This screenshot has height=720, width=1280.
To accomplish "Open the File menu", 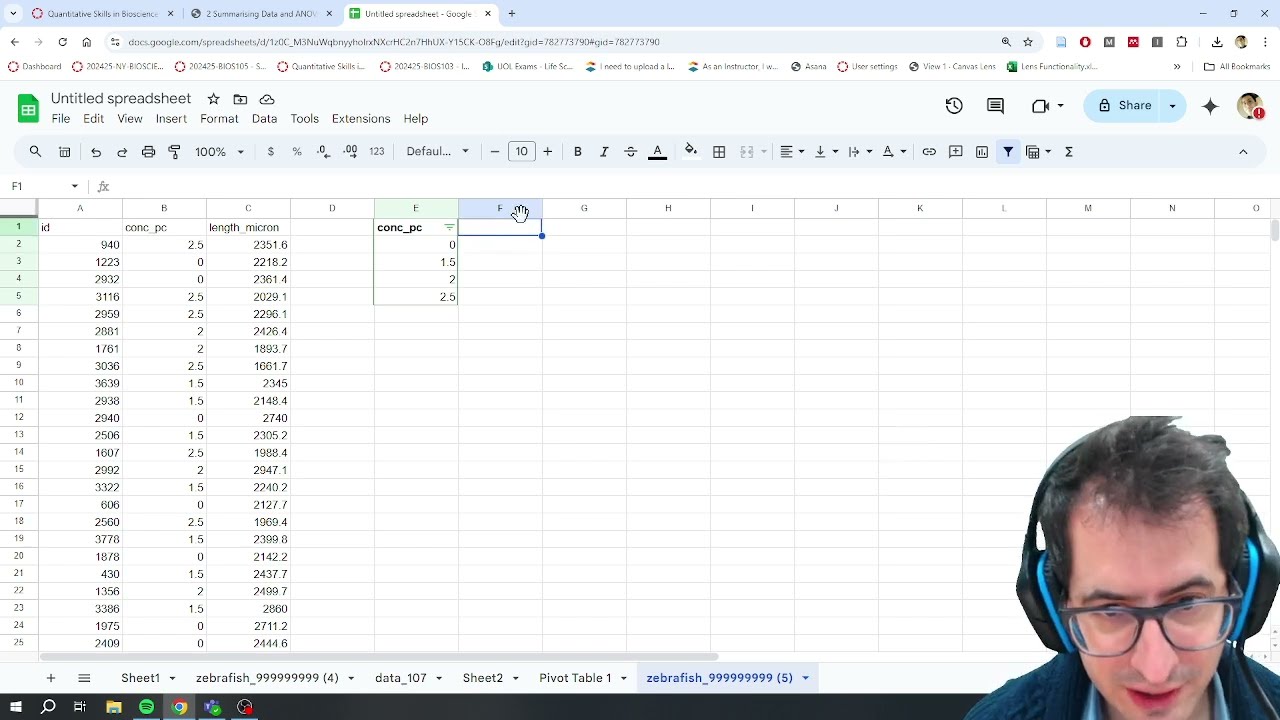I will click(61, 118).
